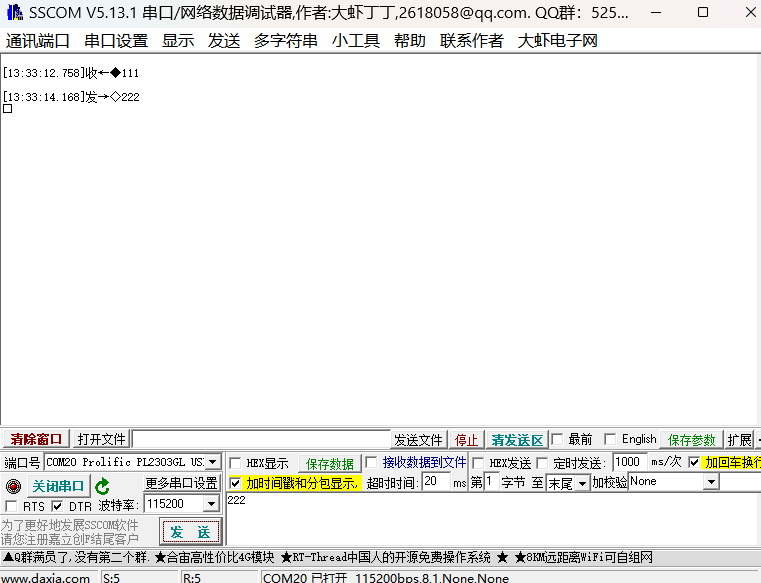Toggle the HEX显示 checkbox
Screen dimensions: 761x583
pyautogui.click(x=235, y=464)
